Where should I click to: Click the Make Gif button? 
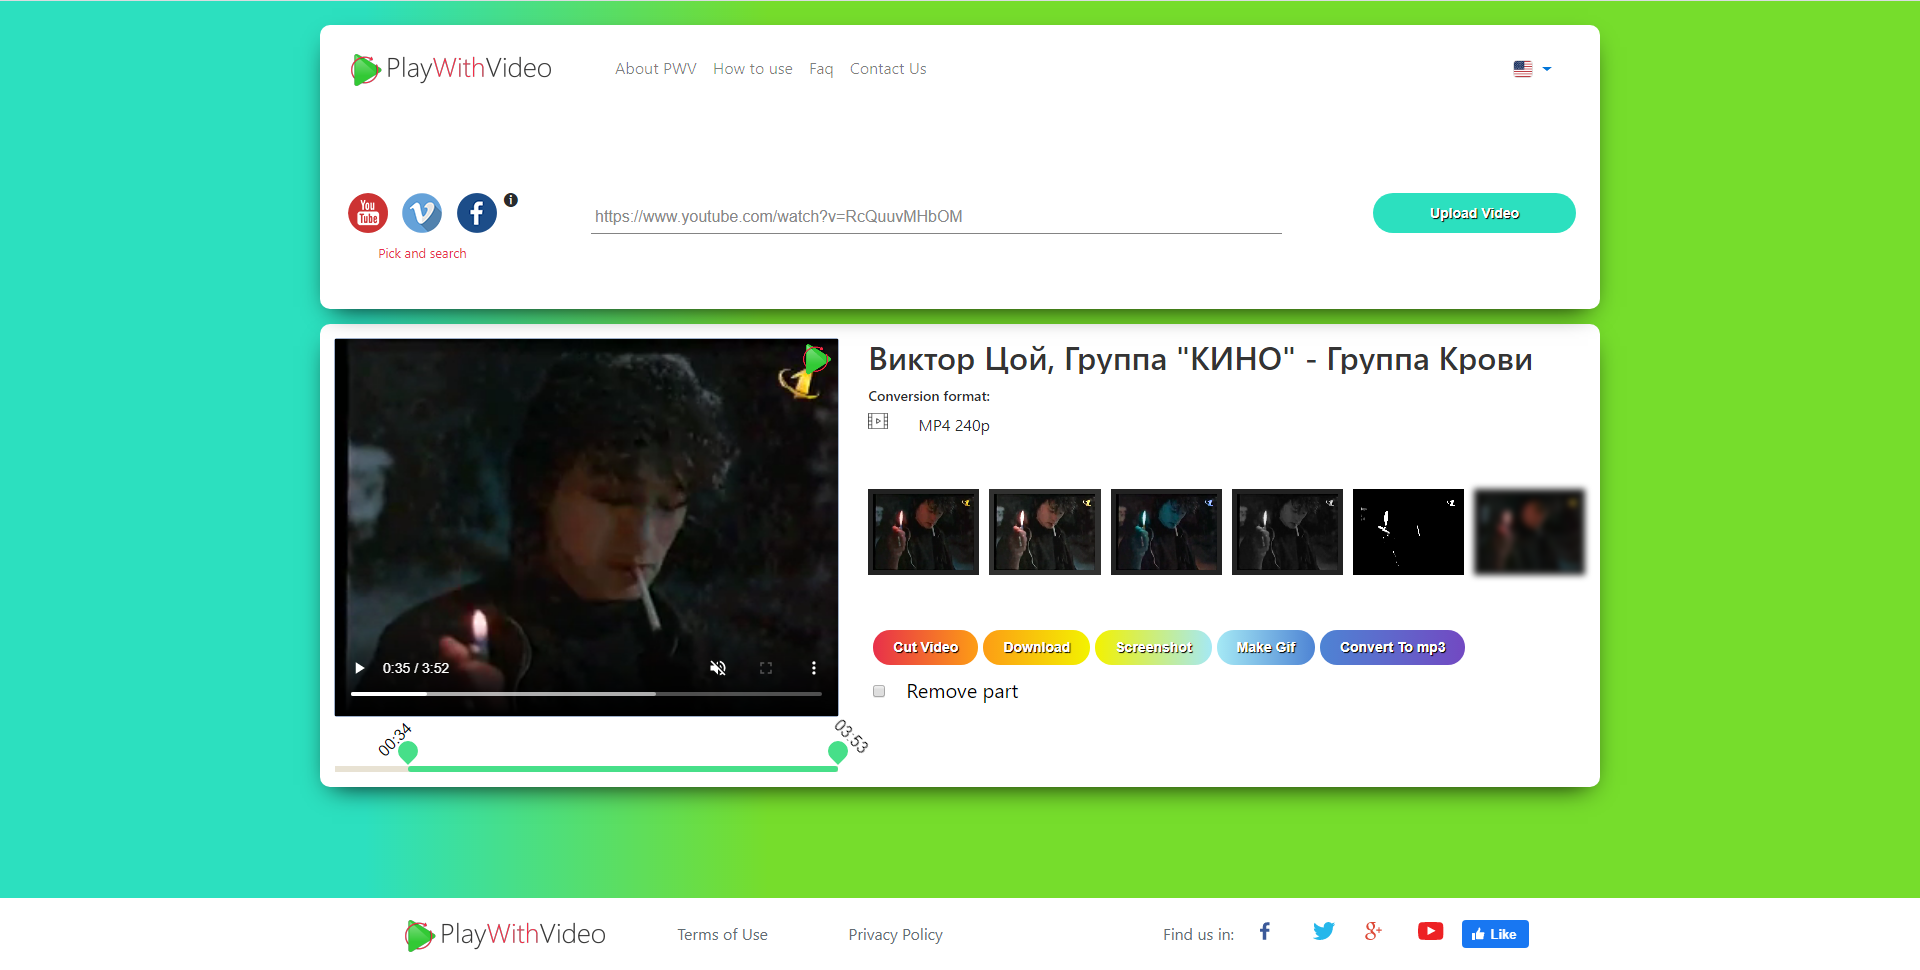click(1266, 647)
